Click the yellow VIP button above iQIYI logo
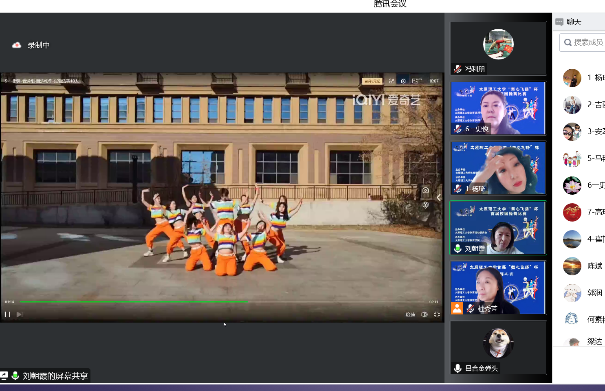This screenshot has height=391, width=605. point(372,81)
